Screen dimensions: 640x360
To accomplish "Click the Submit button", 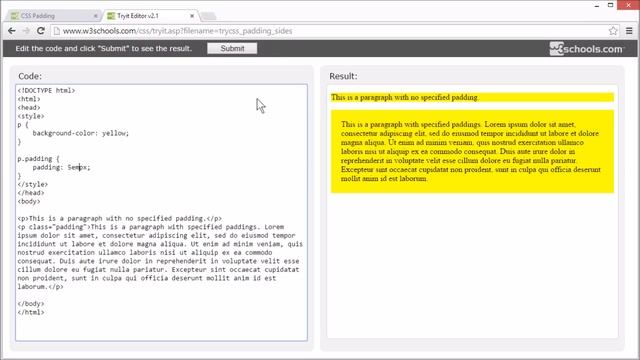I will [x=232, y=48].
